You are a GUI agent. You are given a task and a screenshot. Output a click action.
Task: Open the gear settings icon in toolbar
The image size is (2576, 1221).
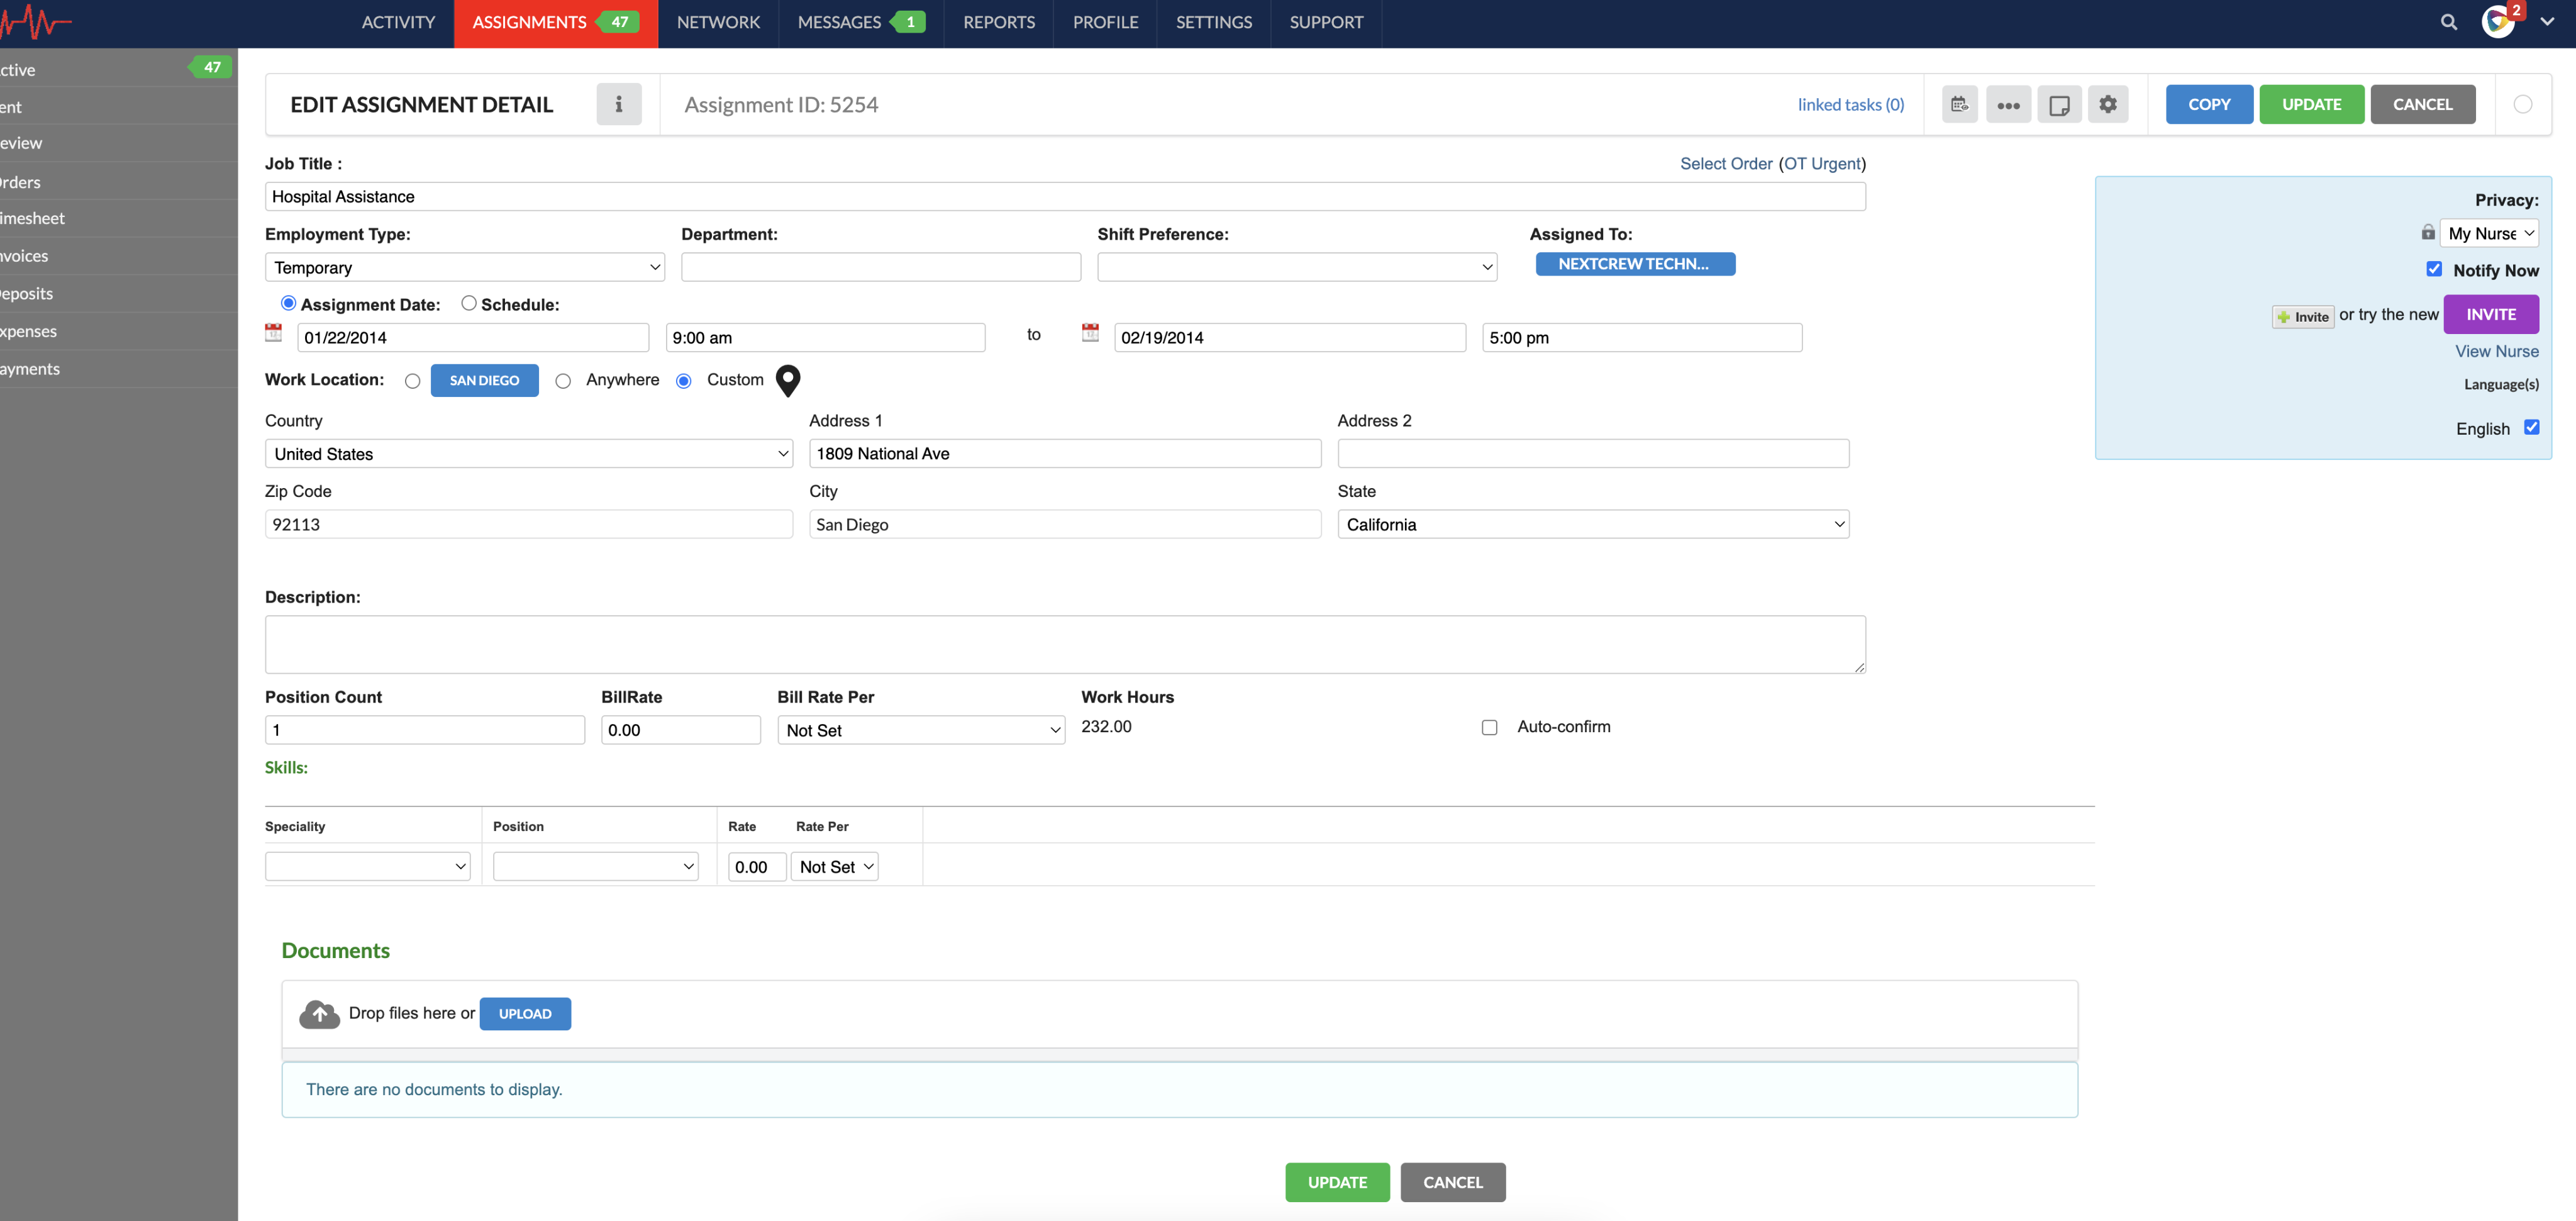click(2108, 104)
